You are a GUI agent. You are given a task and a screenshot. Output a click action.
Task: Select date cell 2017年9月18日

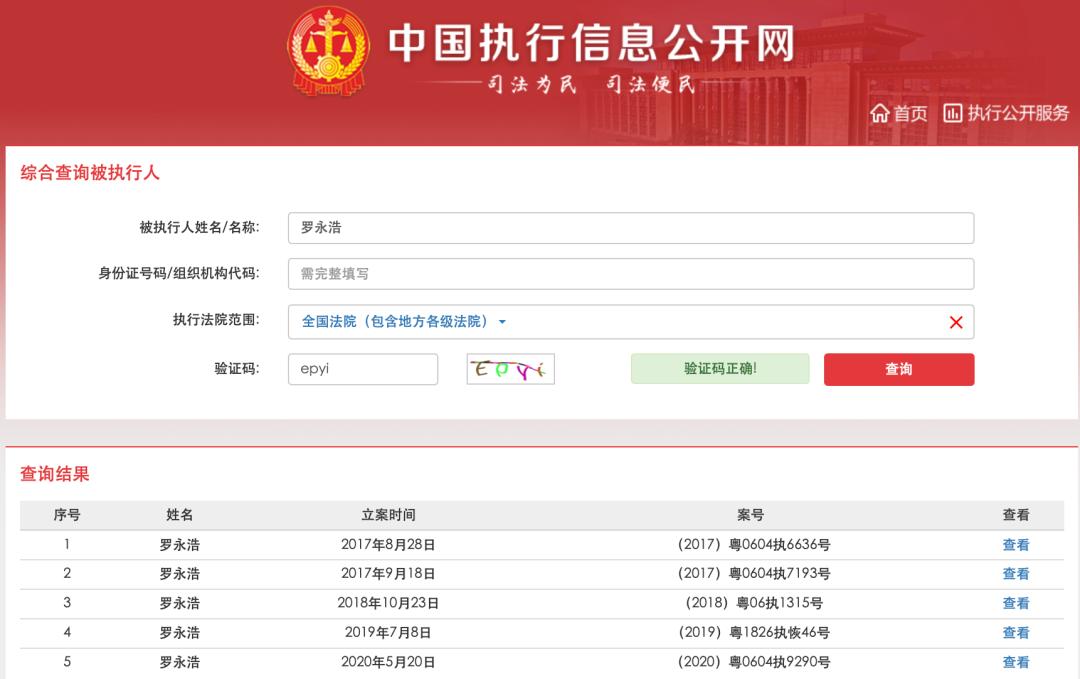(388, 574)
